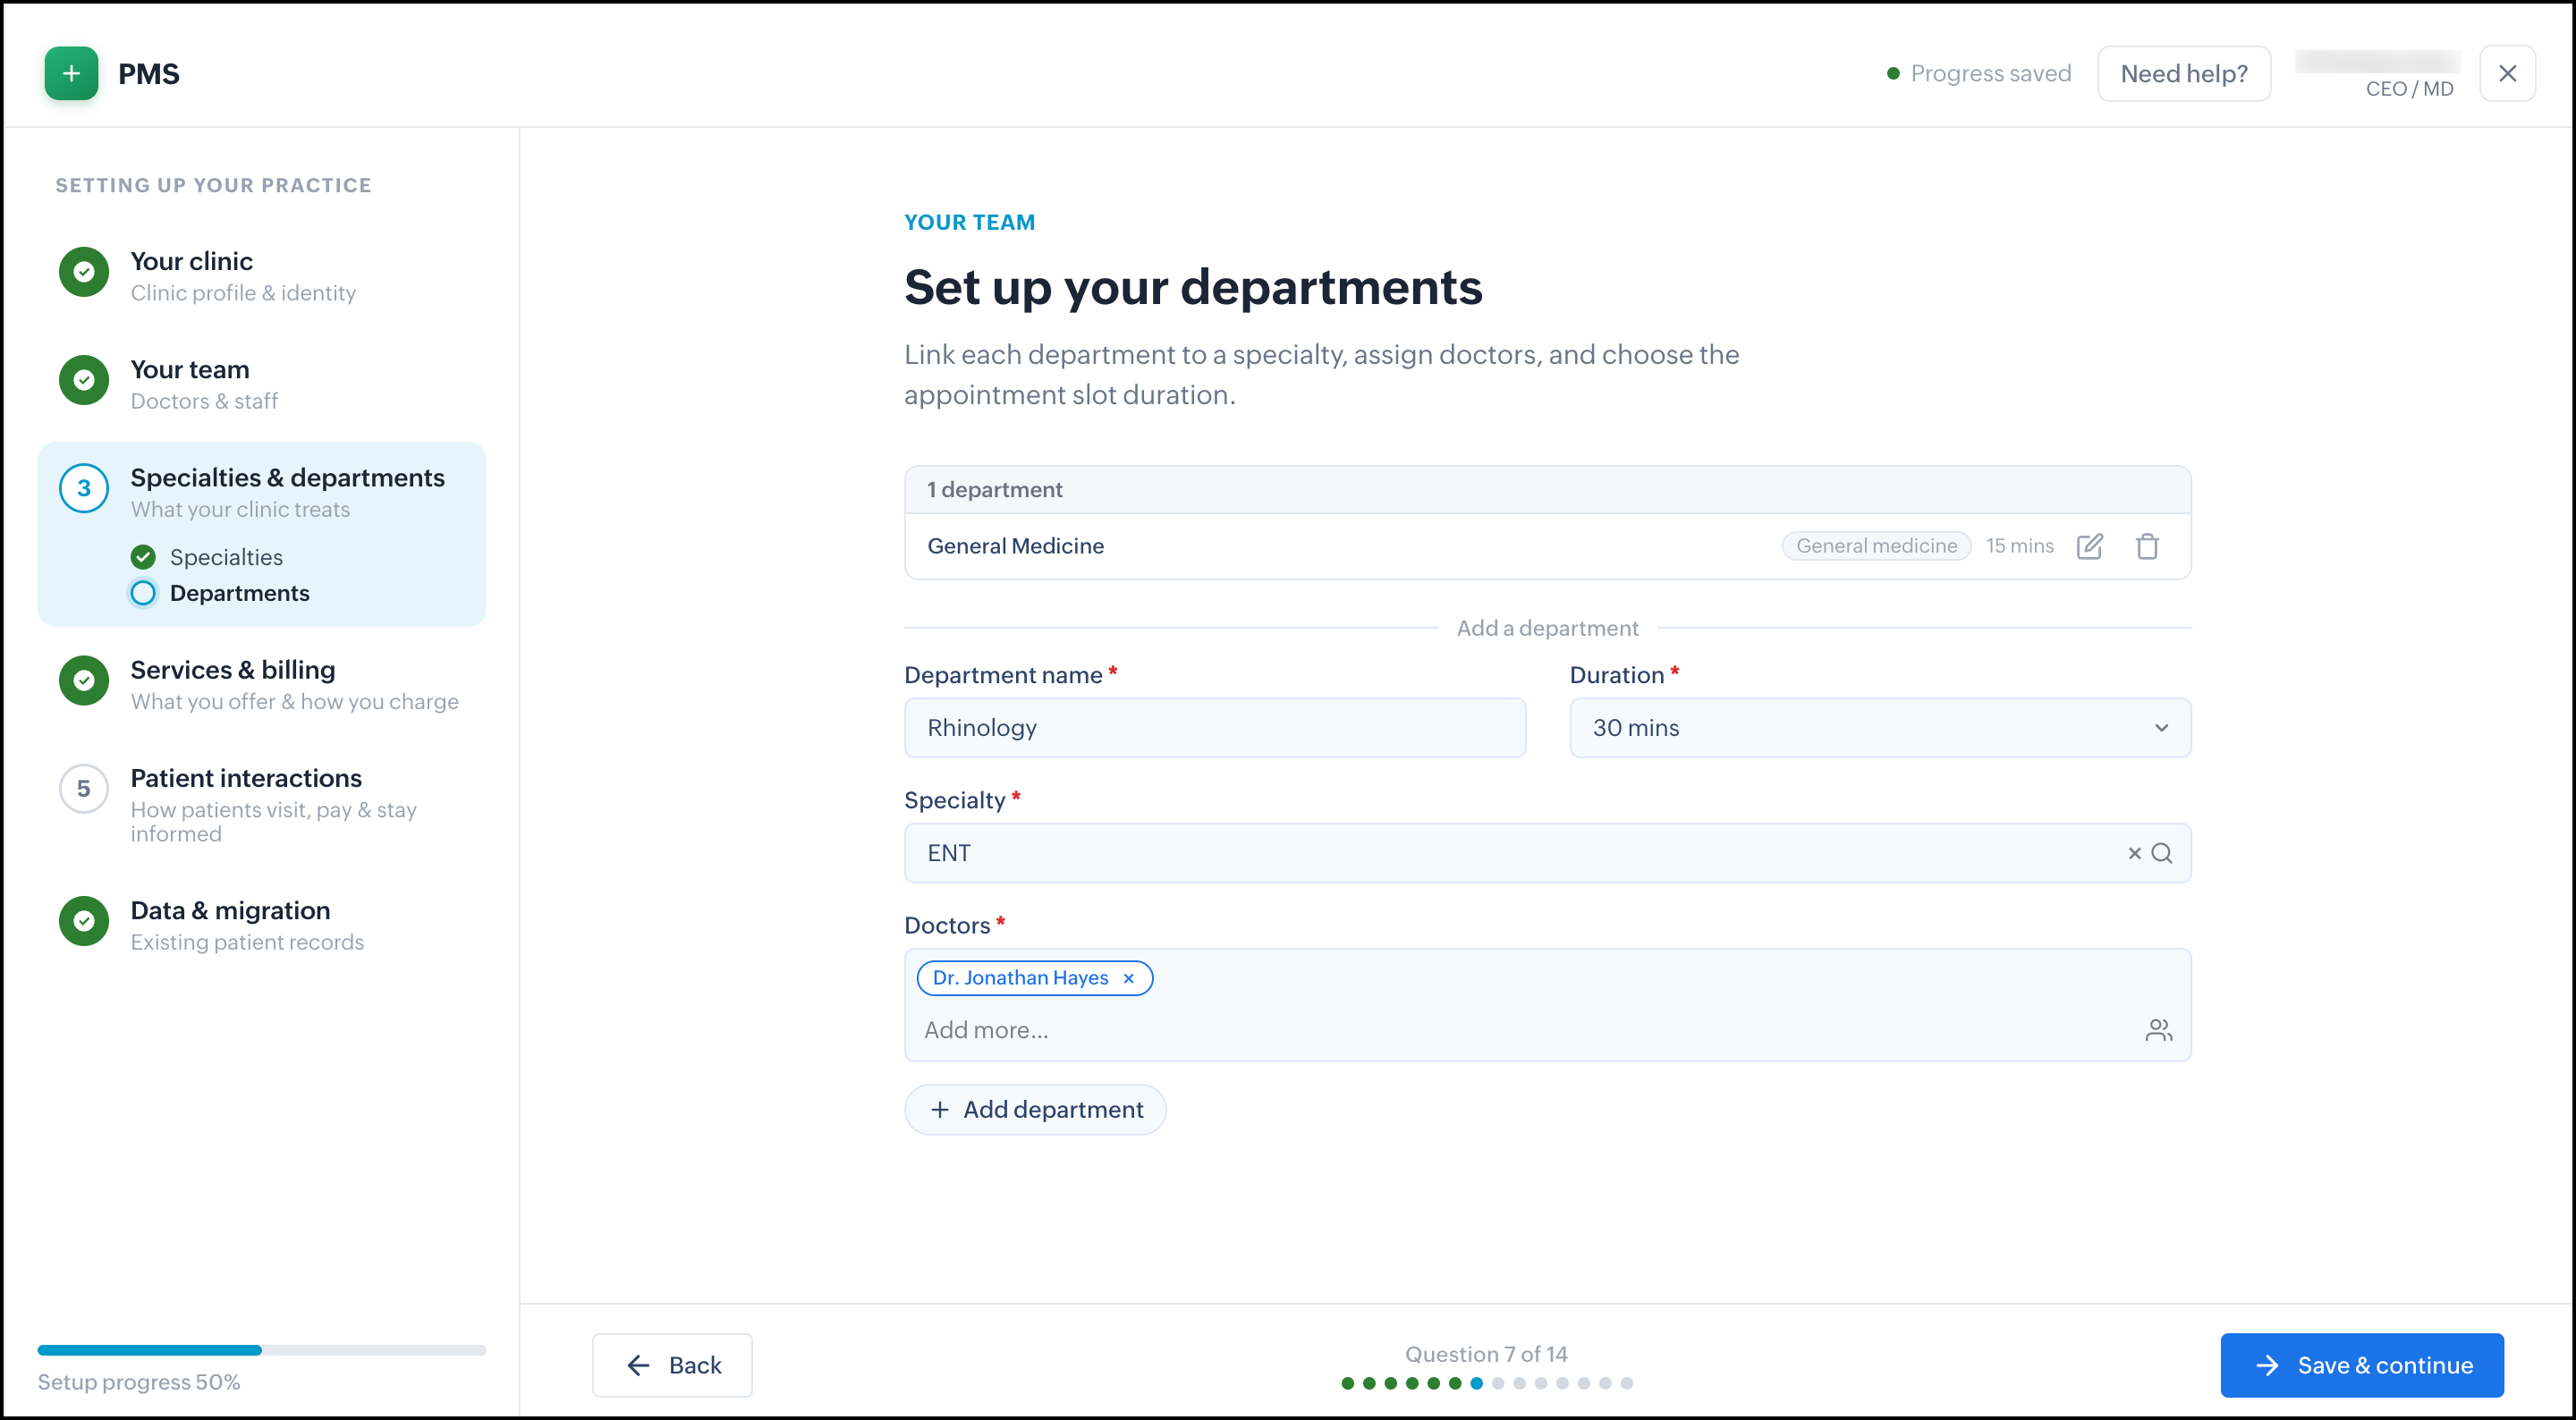2576x1420 pixels.
Task: Open the Duration 30 mins dropdown
Action: tap(1880, 728)
